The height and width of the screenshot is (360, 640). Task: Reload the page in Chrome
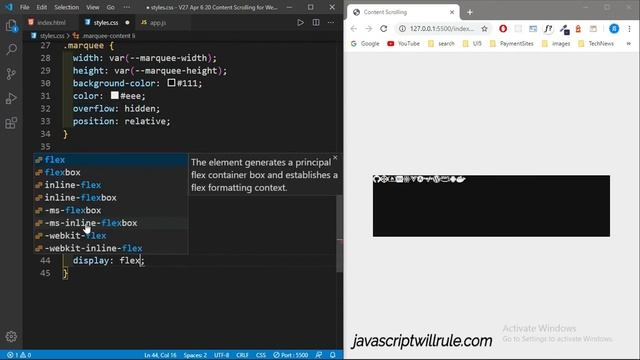point(383,29)
